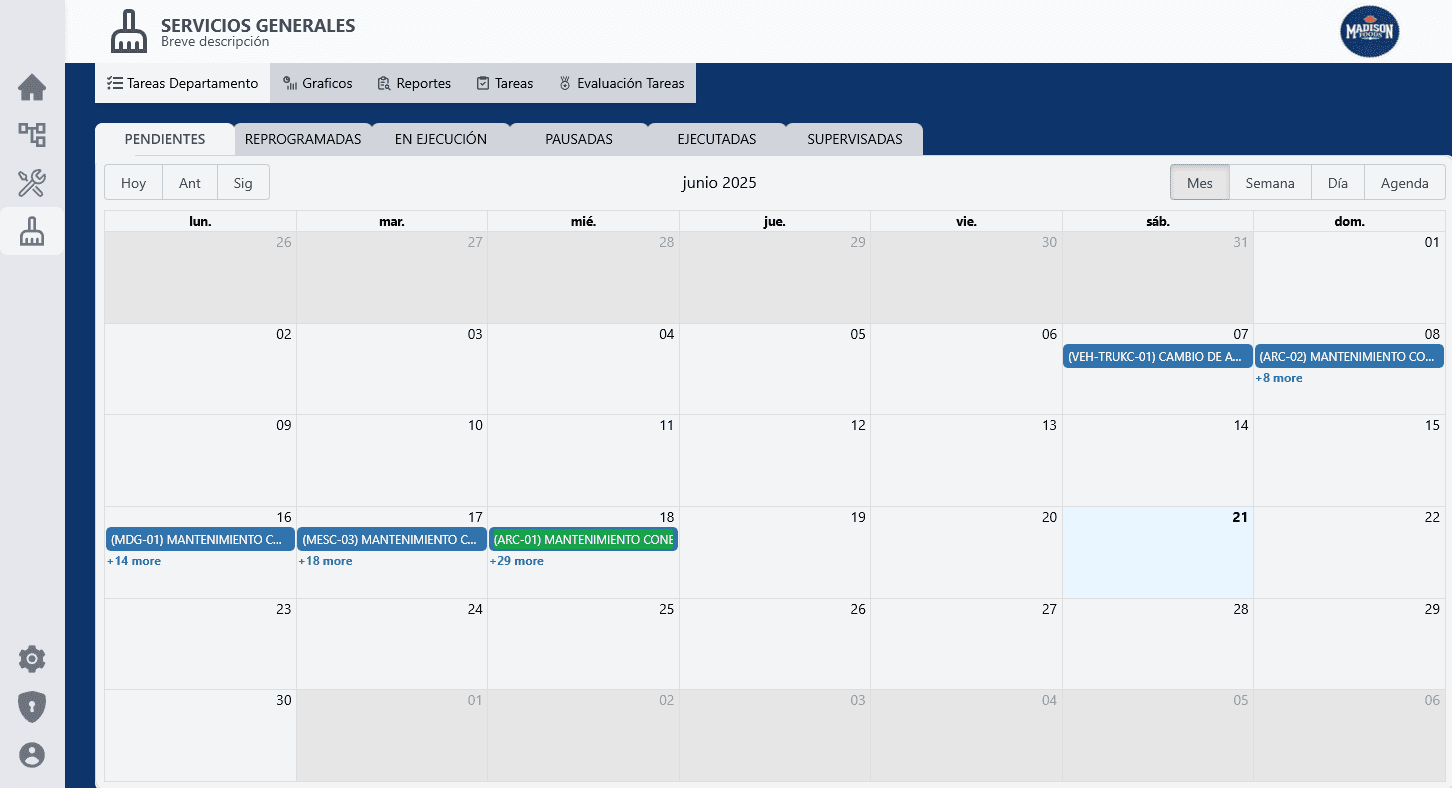This screenshot has width=1452, height=788.
Task: Click the wrench tools icon in the sidebar
Action: (x=32, y=183)
